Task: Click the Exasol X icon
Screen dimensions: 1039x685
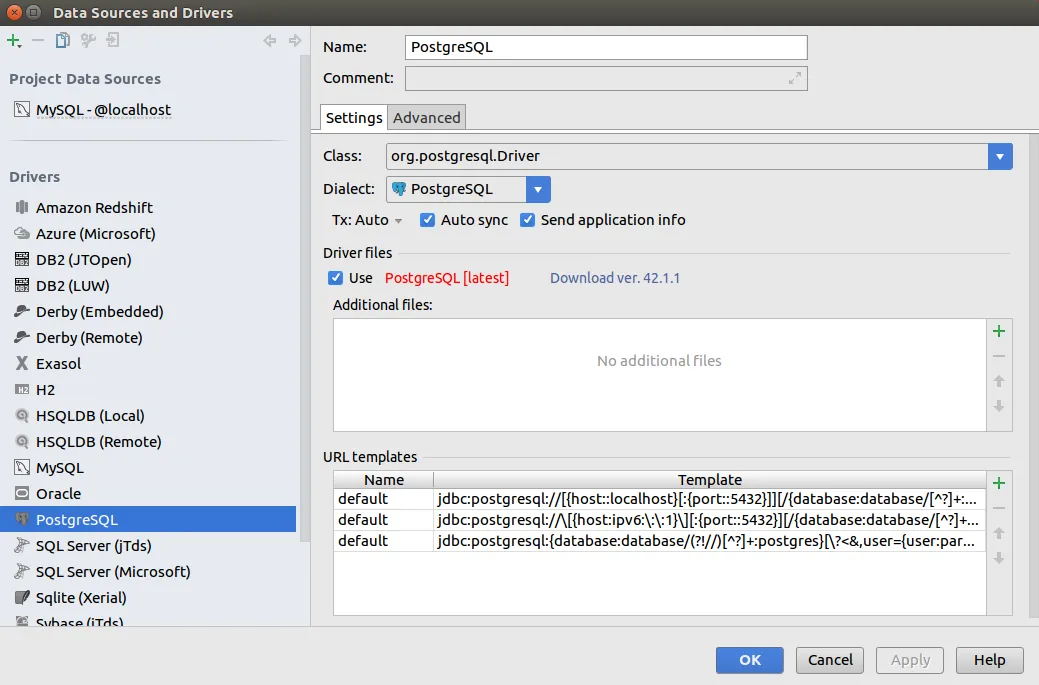Action: click(x=22, y=363)
